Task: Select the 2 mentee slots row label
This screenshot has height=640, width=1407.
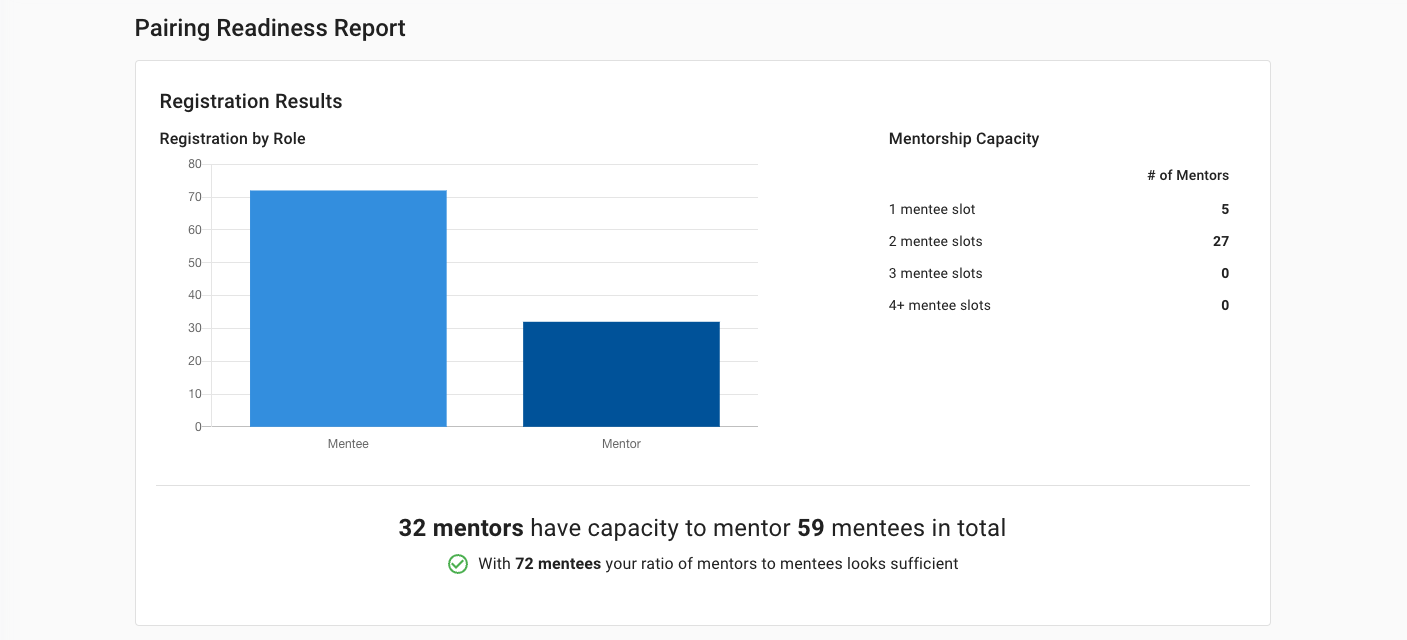Action: 936,241
